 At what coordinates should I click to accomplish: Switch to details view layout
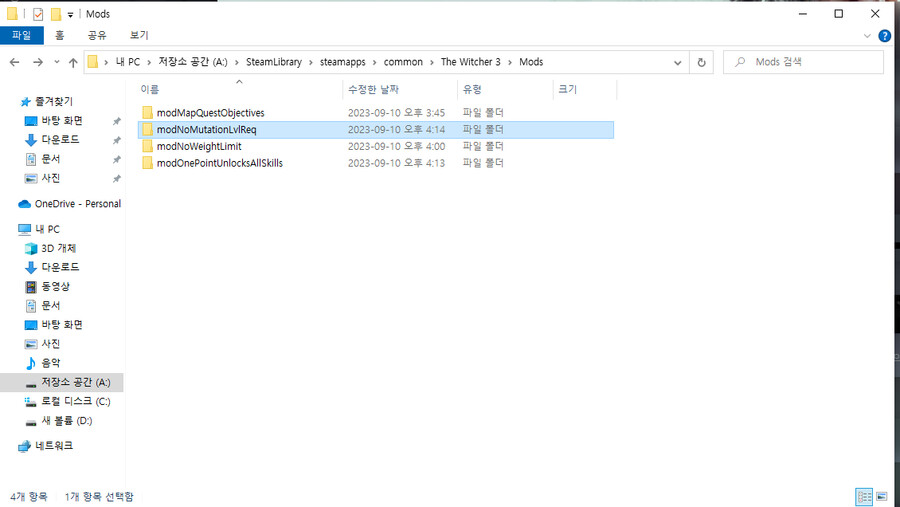[x=864, y=496]
